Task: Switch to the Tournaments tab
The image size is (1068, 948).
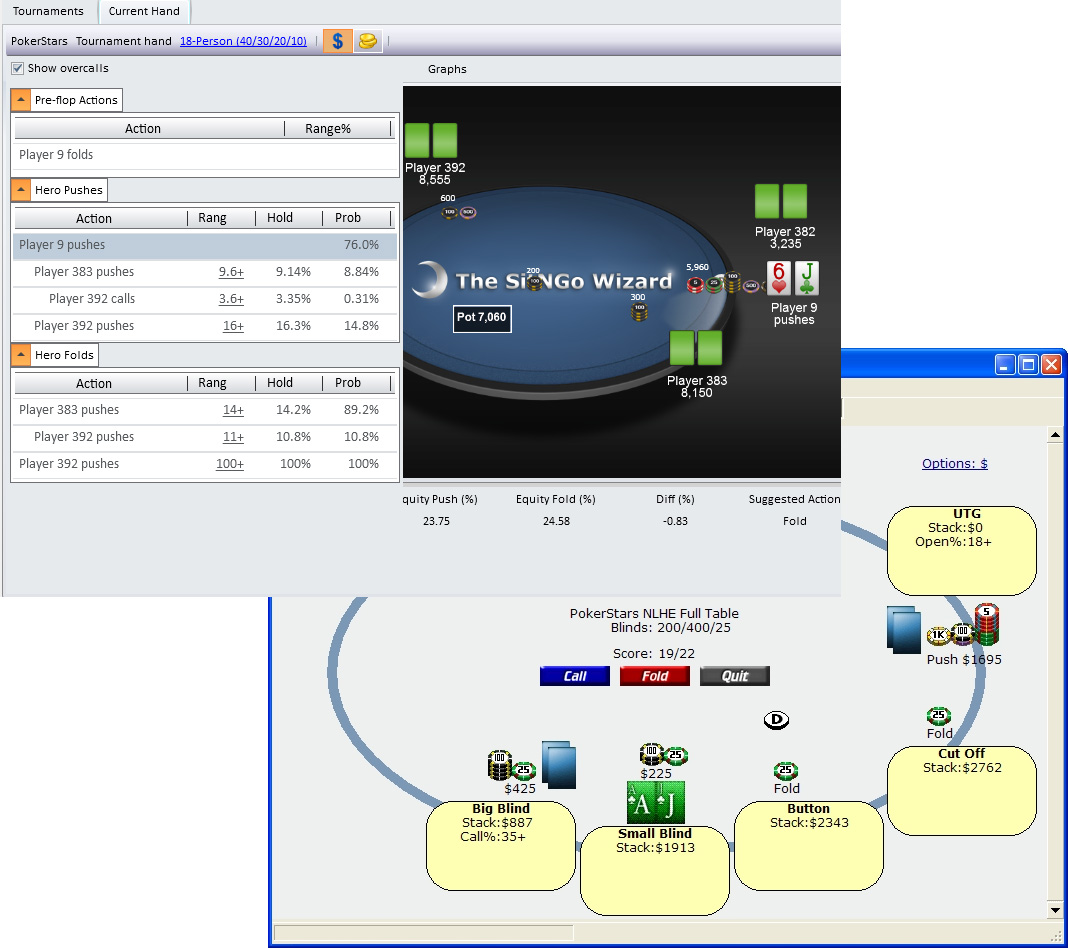Action: (48, 11)
